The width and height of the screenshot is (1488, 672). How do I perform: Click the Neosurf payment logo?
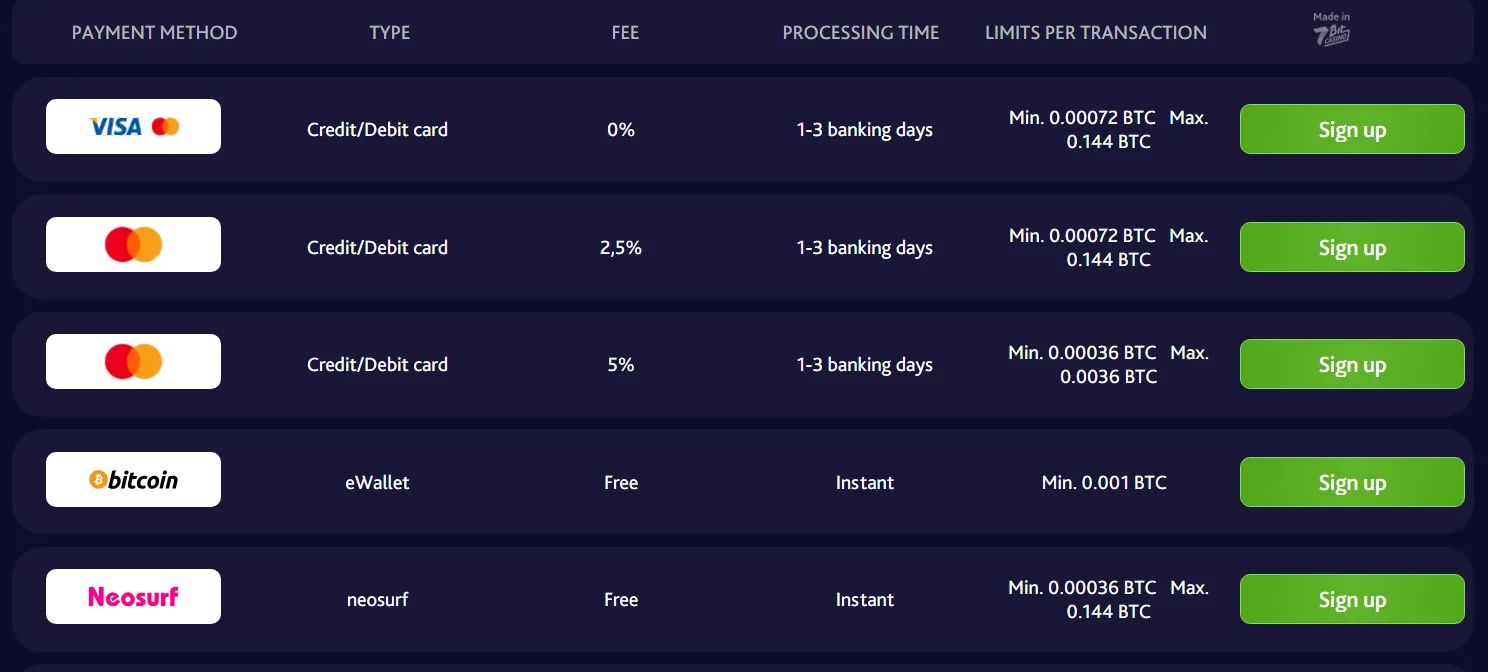[133, 596]
